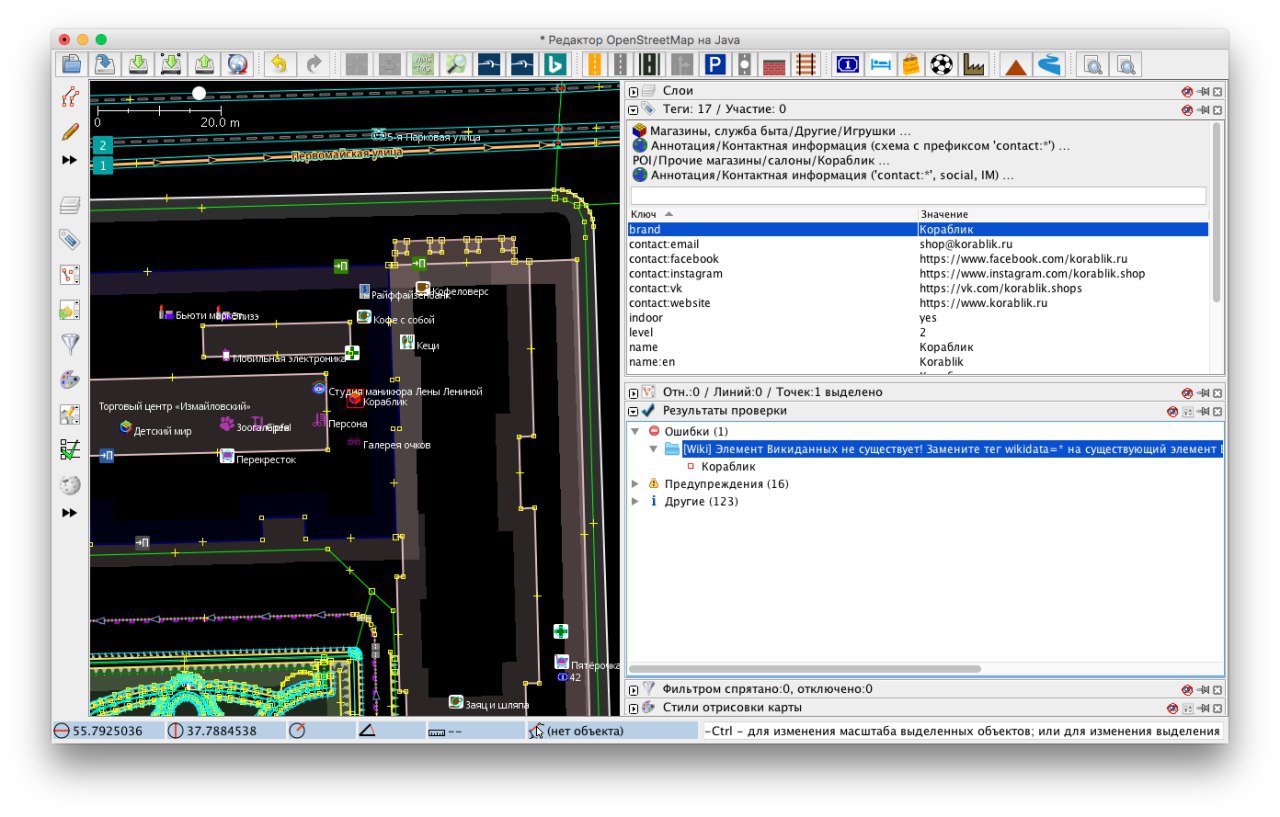This screenshot has height=817, width=1280.
Task: Click the map scale slider handle
Action: [x=199, y=93]
